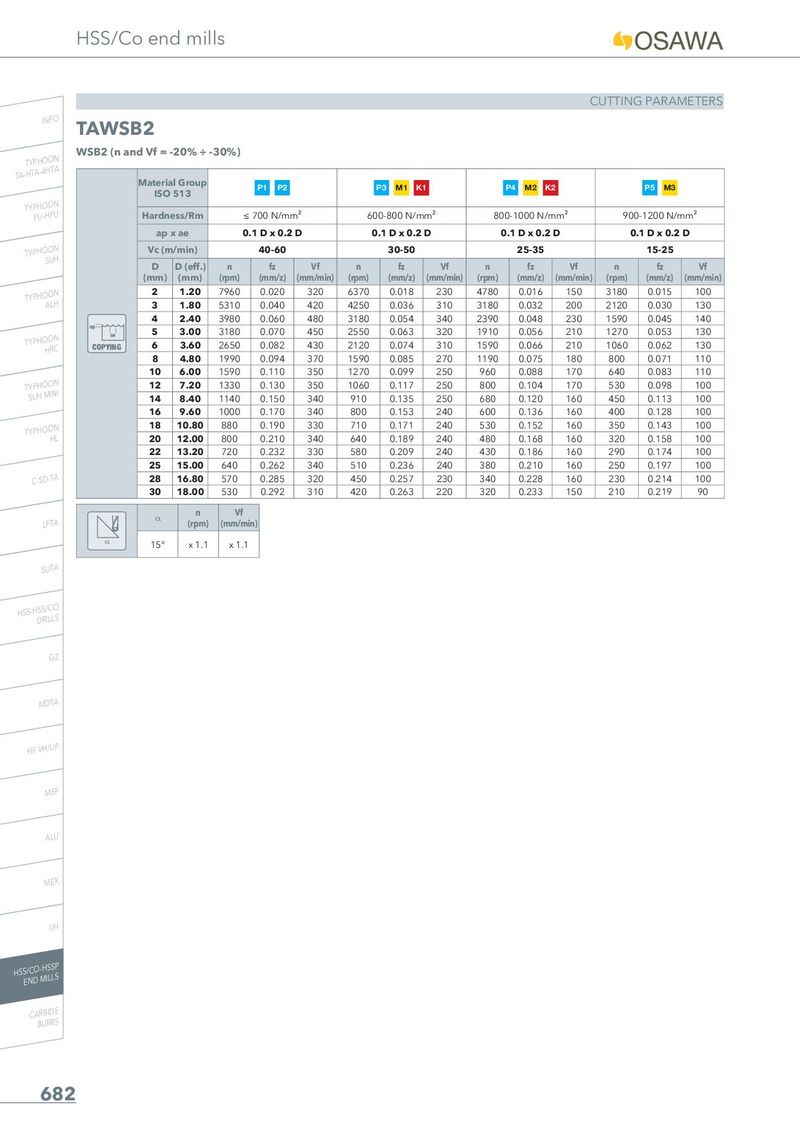Click the '13.20' effective diameter cell
800x1132 pixels.
point(191,452)
